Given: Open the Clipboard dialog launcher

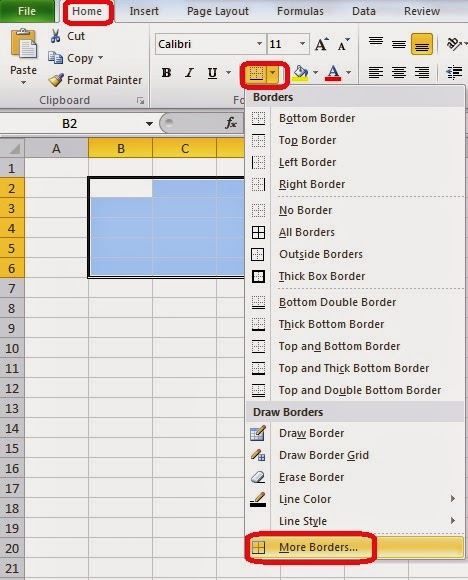Looking at the screenshot, I should click(x=141, y=100).
